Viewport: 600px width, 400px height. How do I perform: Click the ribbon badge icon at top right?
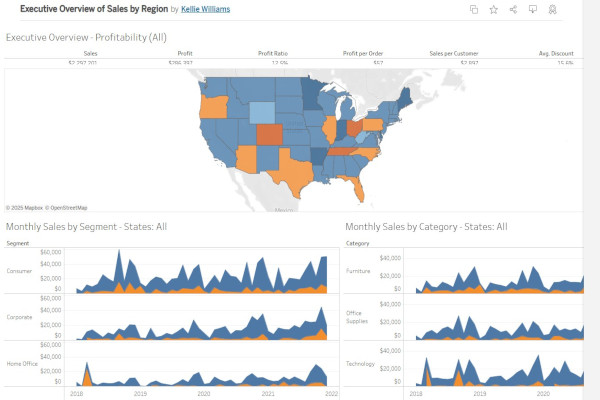coord(552,9)
